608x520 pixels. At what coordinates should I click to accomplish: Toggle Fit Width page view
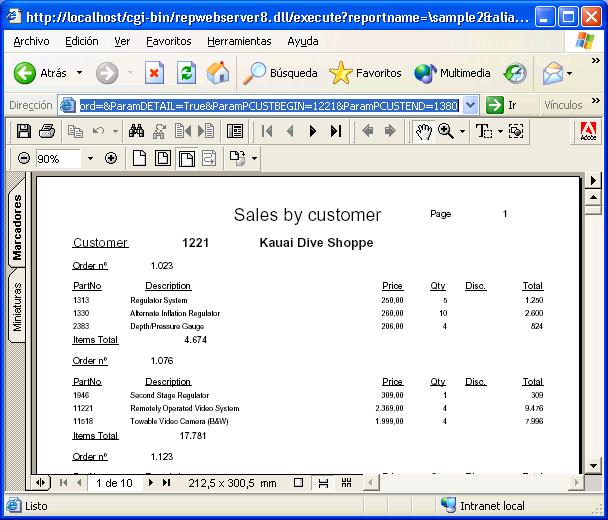click(x=187, y=158)
